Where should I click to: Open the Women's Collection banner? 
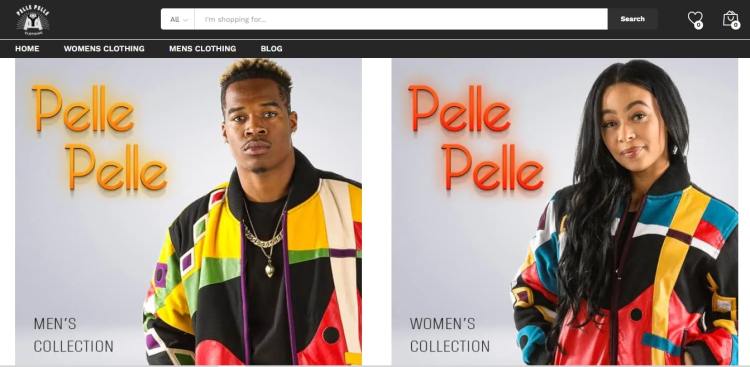[x=564, y=212]
